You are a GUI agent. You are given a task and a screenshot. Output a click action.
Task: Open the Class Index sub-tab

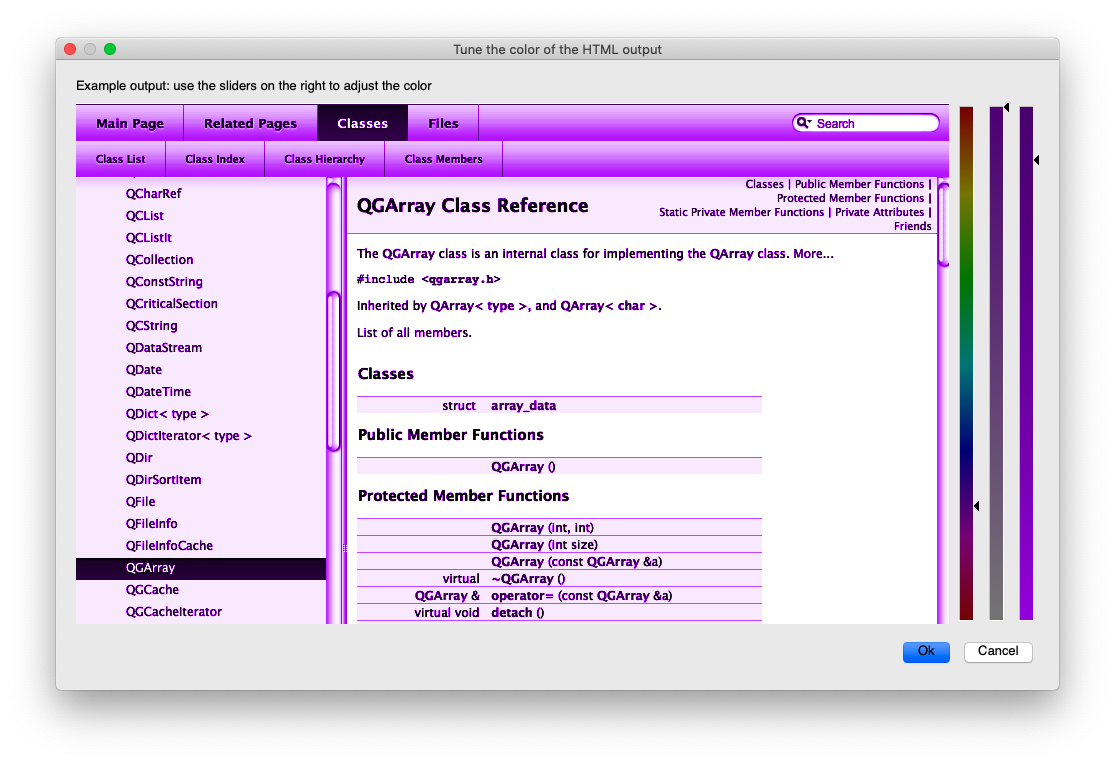tap(215, 159)
